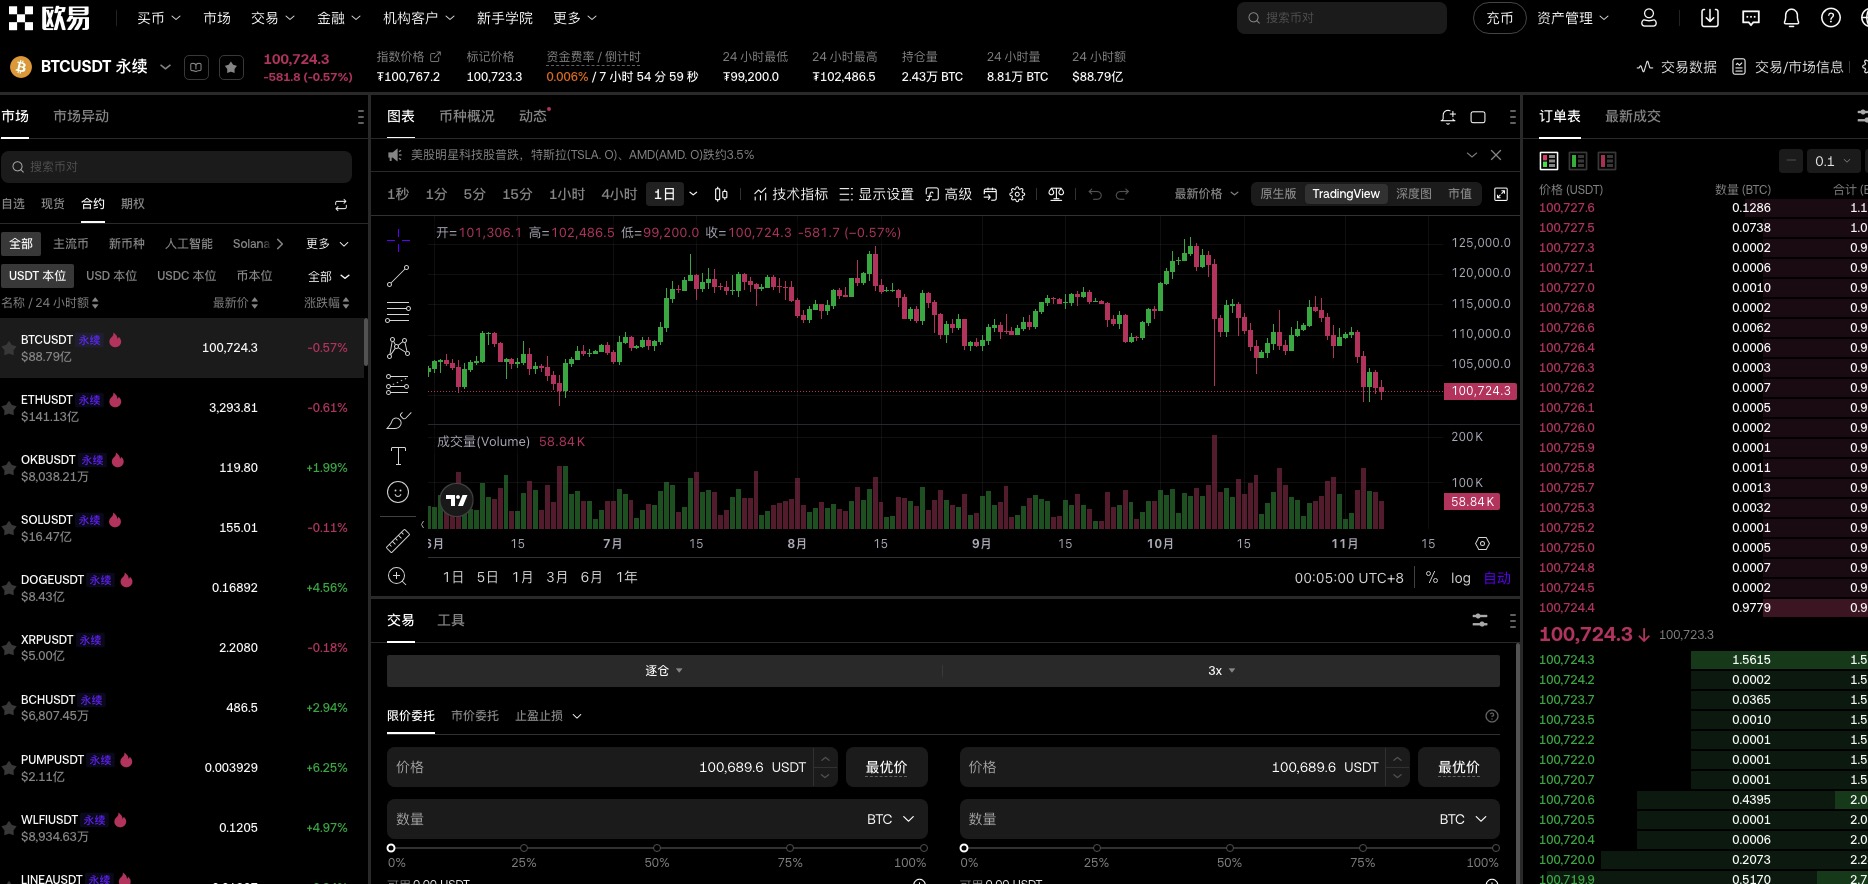Image resolution: width=1868 pixels, height=884 pixels.
Task: Show only sell orders in order book
Action: (1607, 161)
